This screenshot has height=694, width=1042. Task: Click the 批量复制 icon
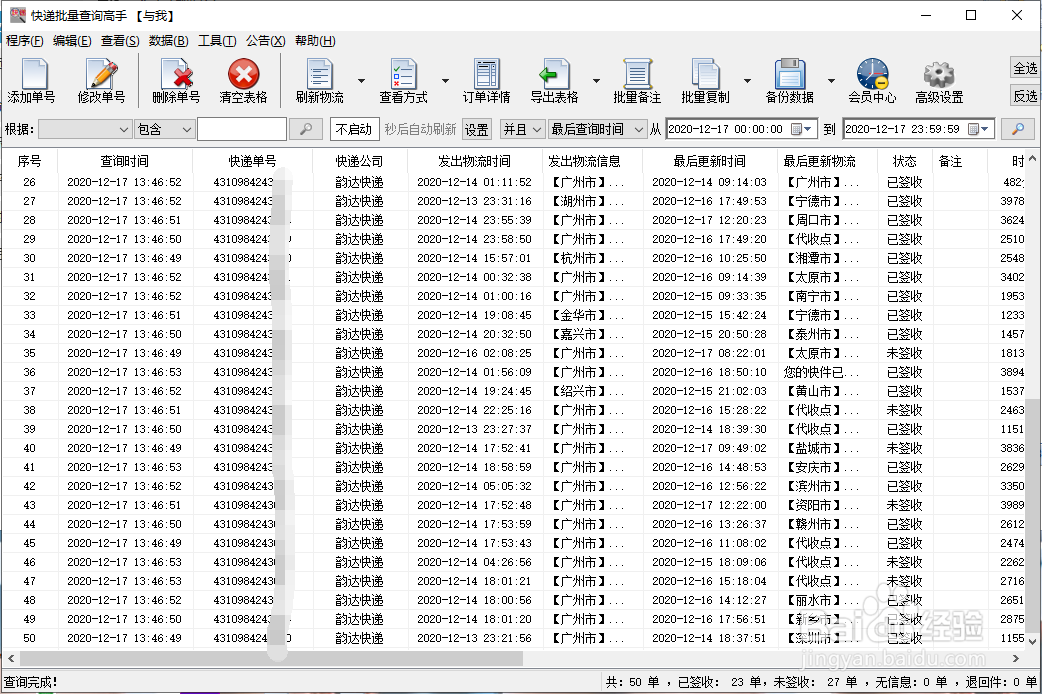[x=705, y=80]
